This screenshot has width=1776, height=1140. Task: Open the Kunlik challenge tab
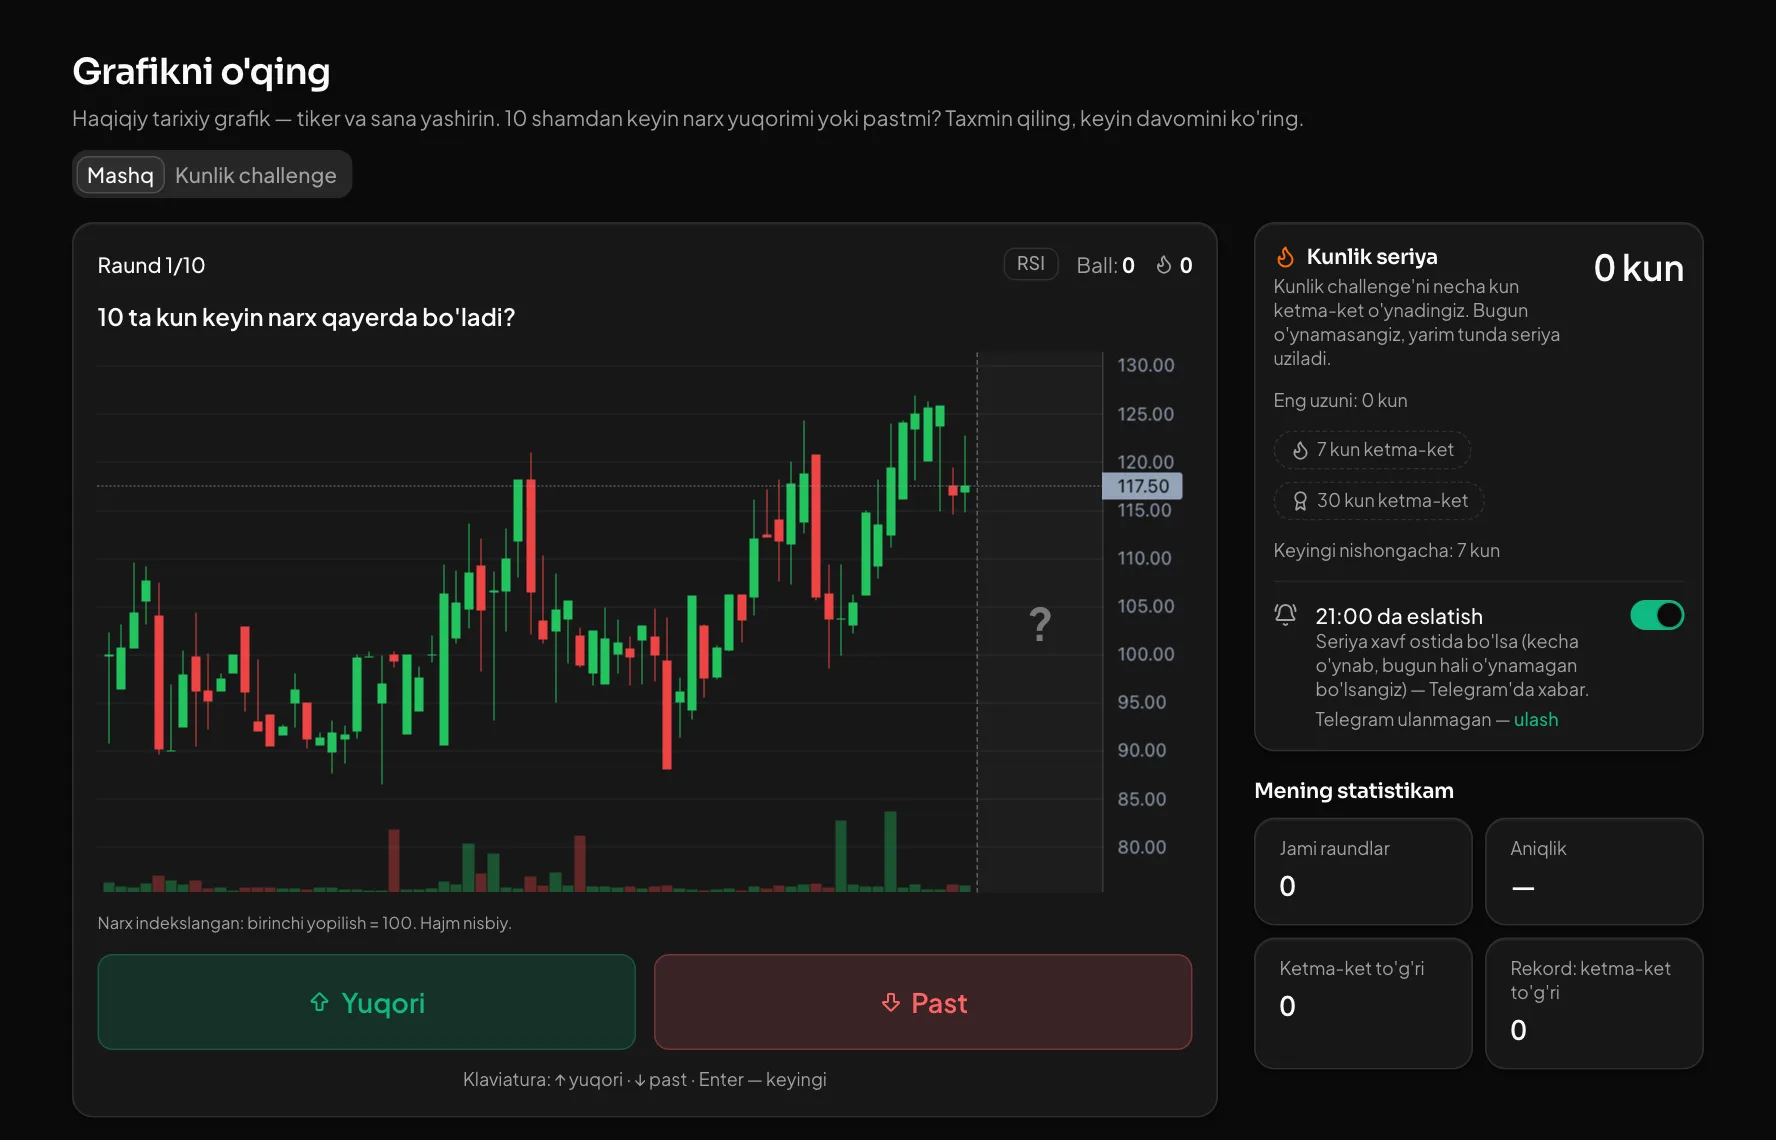coord(256,175)
